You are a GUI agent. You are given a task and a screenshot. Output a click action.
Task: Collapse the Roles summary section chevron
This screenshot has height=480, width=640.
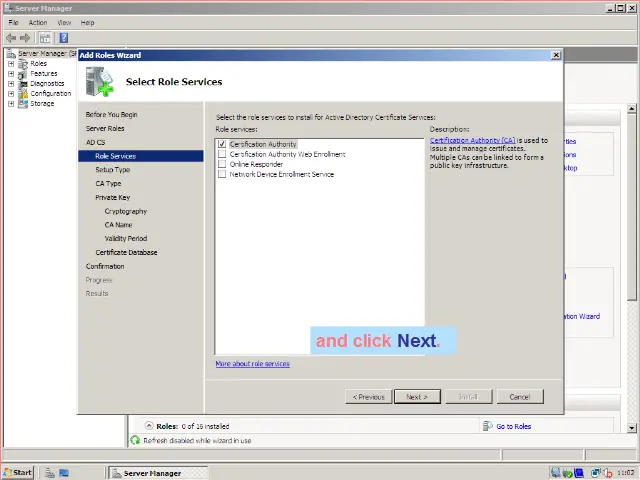coord(149,426)
